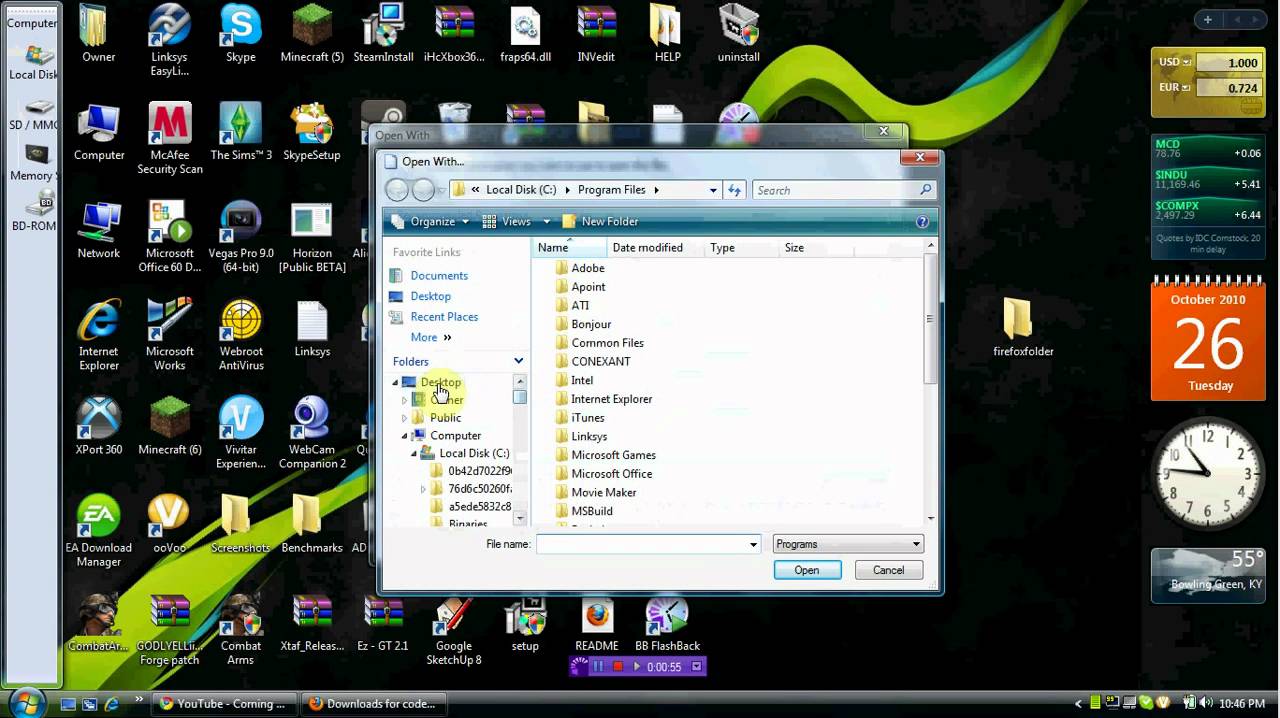Image resolution: width=1280 pixels, height=718 pixels.
Task: Select the firefoxfolder desktop icon
Action: (x=1023, y=328)
